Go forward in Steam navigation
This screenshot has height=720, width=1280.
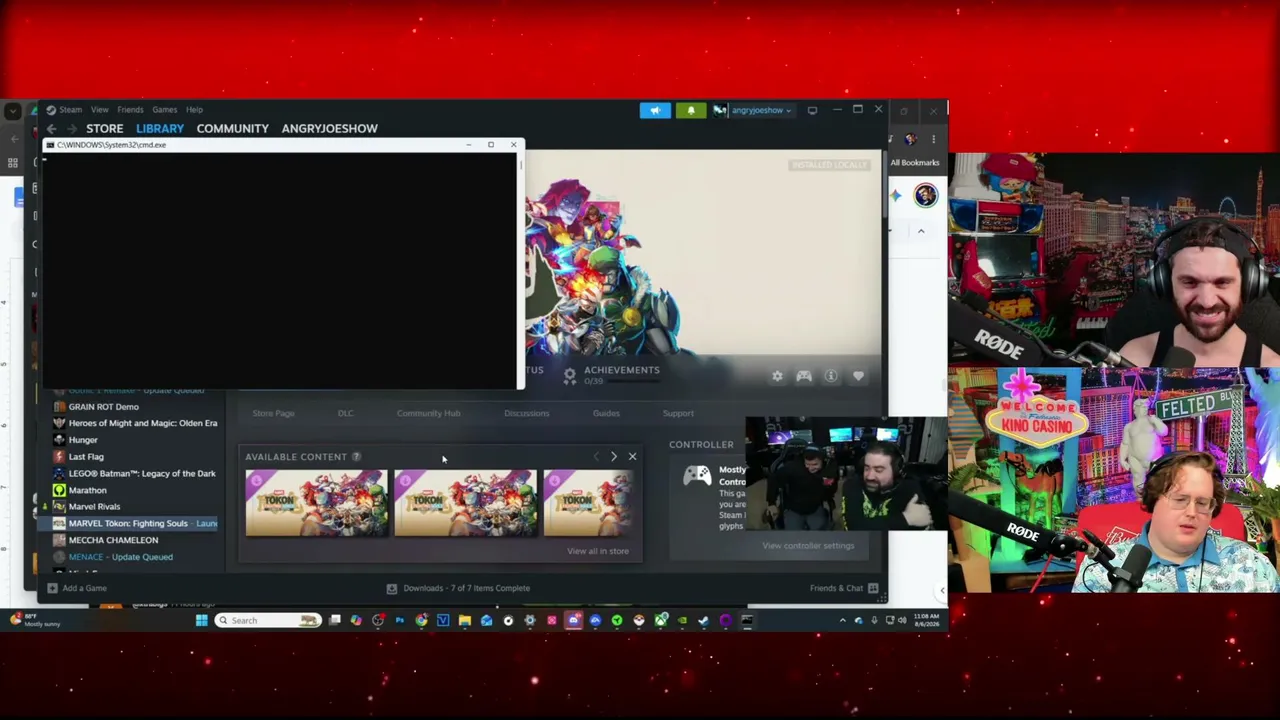[72, 129]
